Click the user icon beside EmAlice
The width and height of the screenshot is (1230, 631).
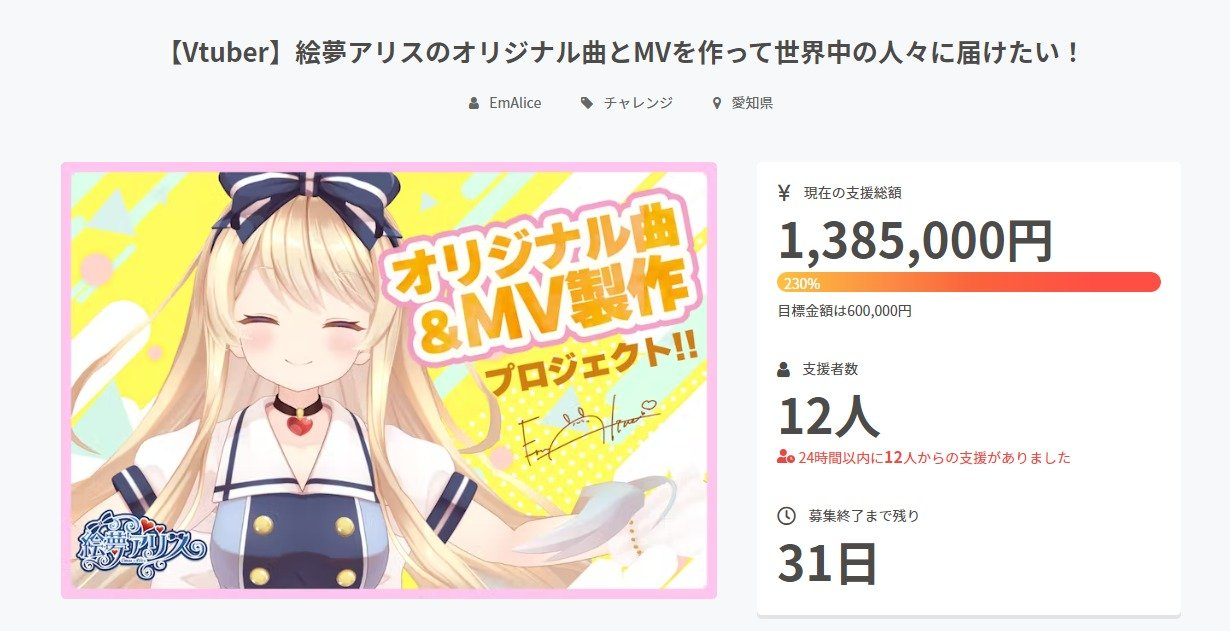[474, 103]
